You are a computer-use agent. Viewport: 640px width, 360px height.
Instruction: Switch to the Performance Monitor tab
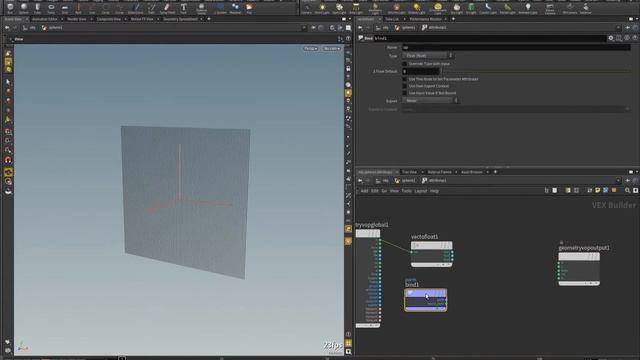coord(425,19)
